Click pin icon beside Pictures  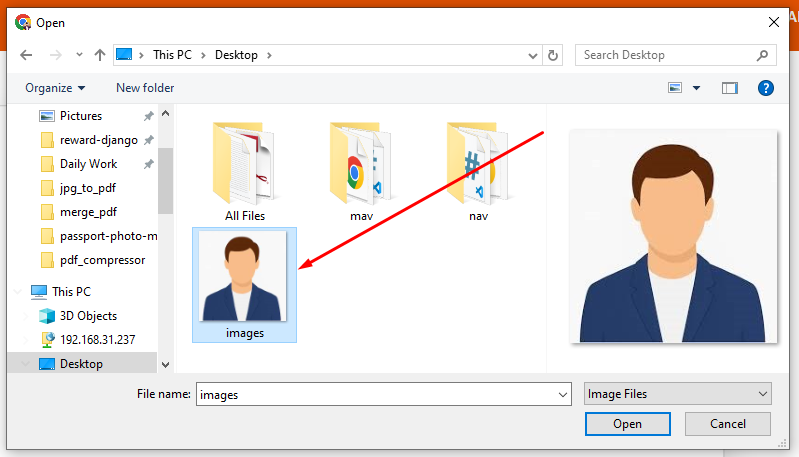(148, 116)
